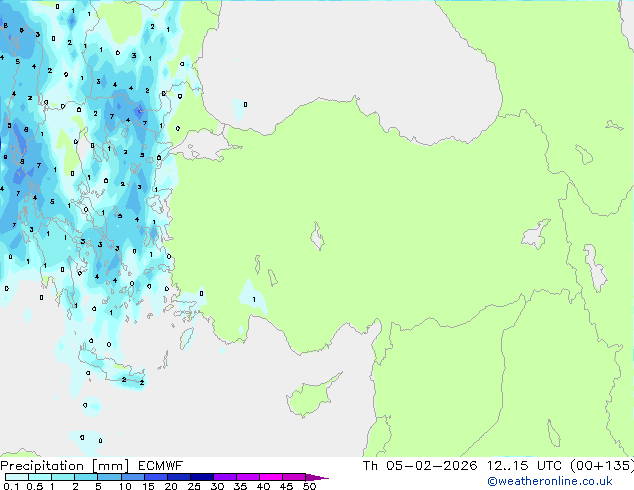Click the legend value "0.1"
The width and height of the screenshot is (634, 490).
(11, 486)
